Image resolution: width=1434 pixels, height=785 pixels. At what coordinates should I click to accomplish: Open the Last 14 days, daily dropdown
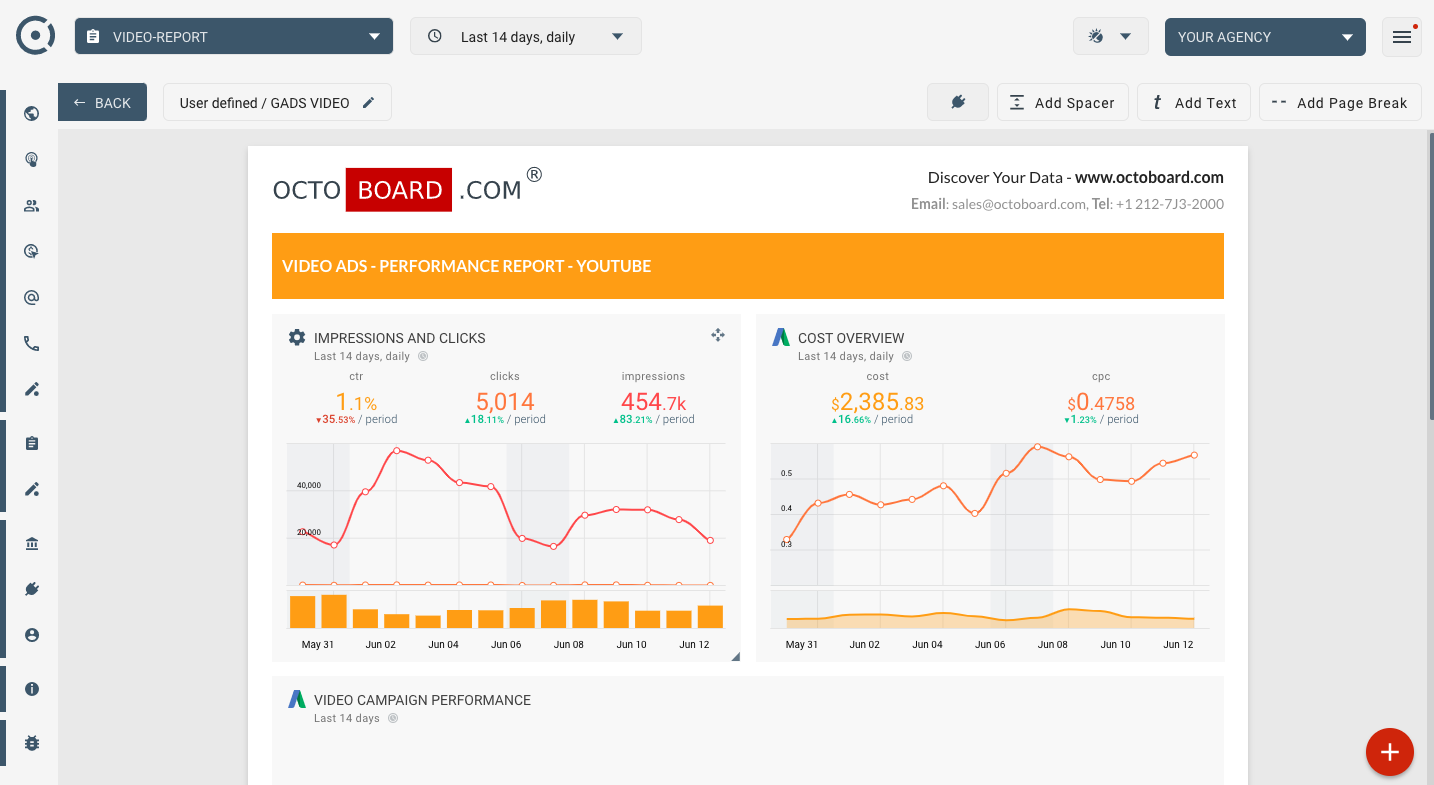[x=526, y=37]
